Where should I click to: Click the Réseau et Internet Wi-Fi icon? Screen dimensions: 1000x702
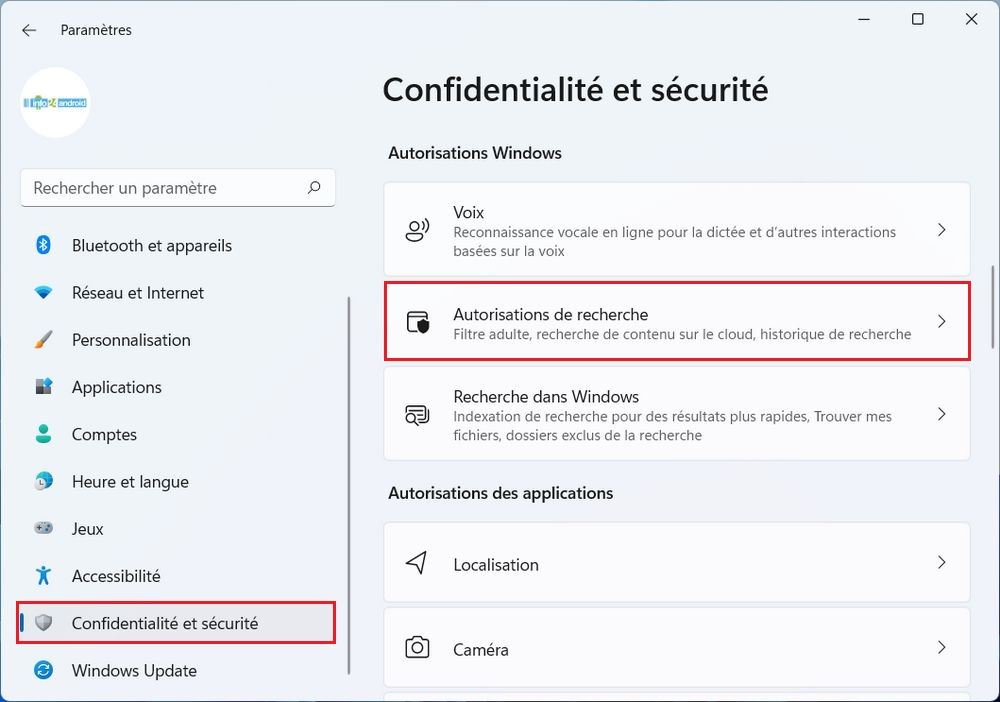pyautogui.click(x=43, y=293)
